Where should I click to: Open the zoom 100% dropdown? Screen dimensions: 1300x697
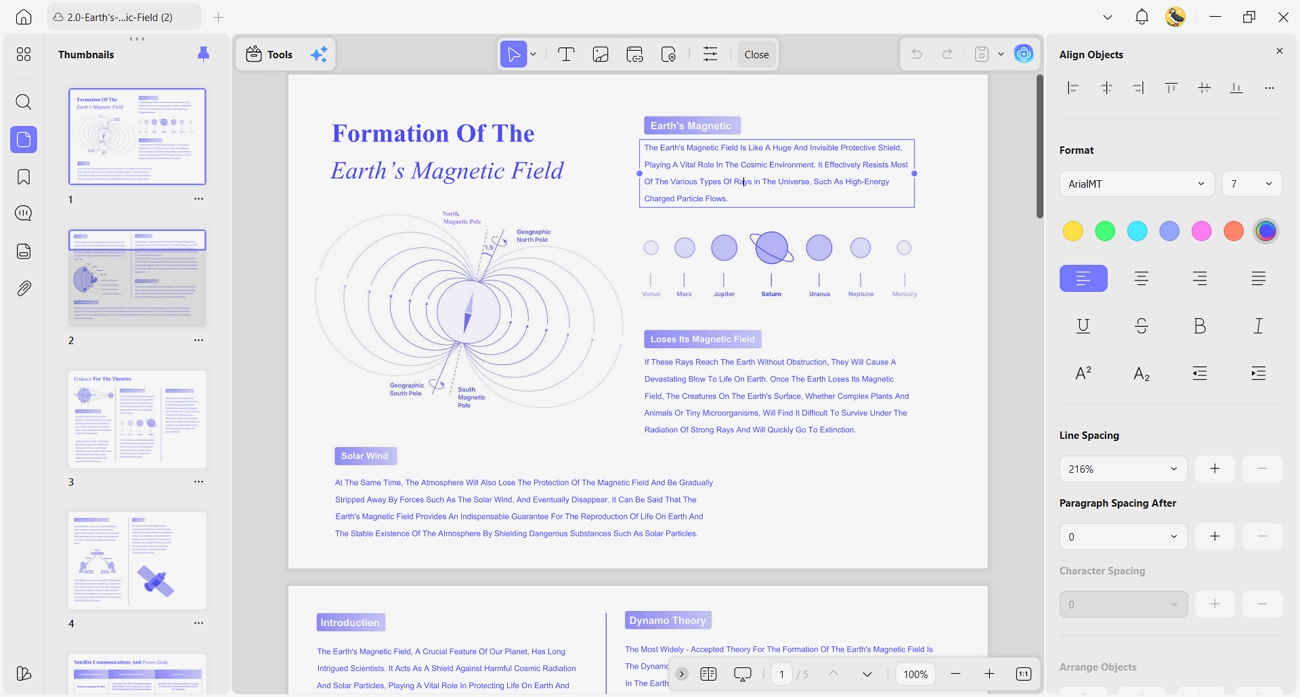tap(915, 674)
